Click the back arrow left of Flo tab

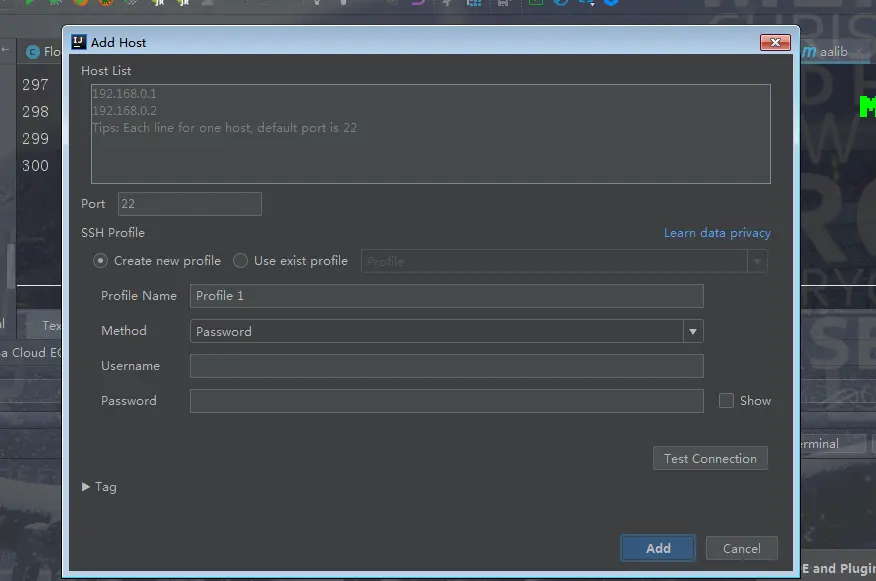point(5,50)
